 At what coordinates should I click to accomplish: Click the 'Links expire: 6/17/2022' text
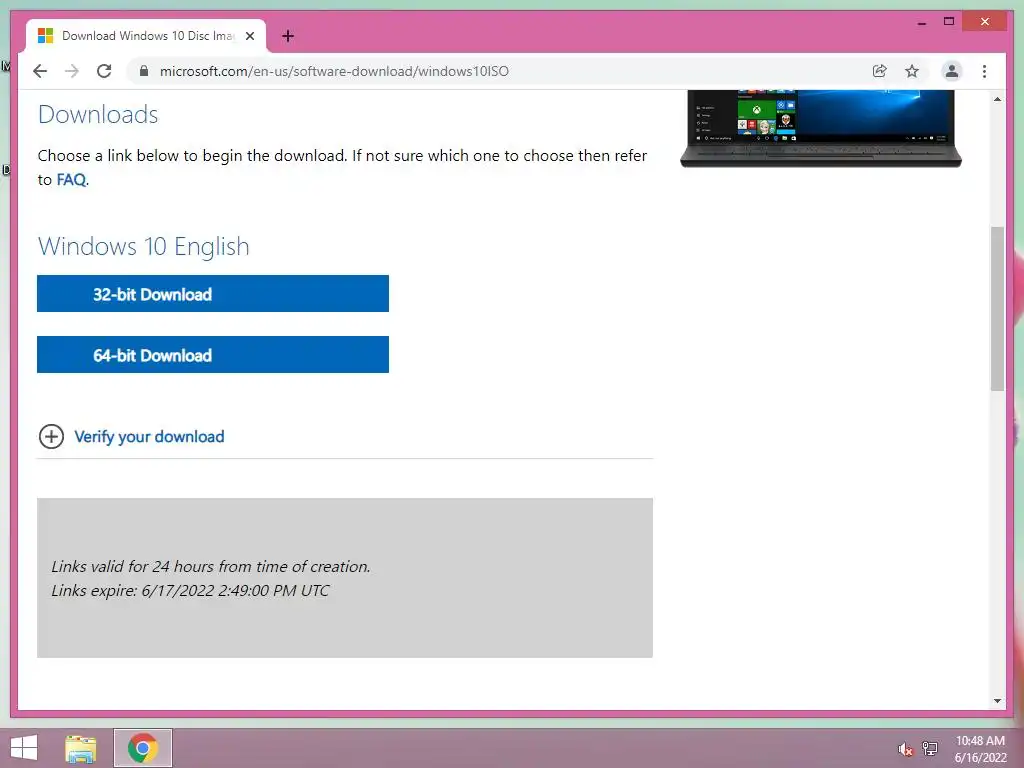click(x=133, y=590)
